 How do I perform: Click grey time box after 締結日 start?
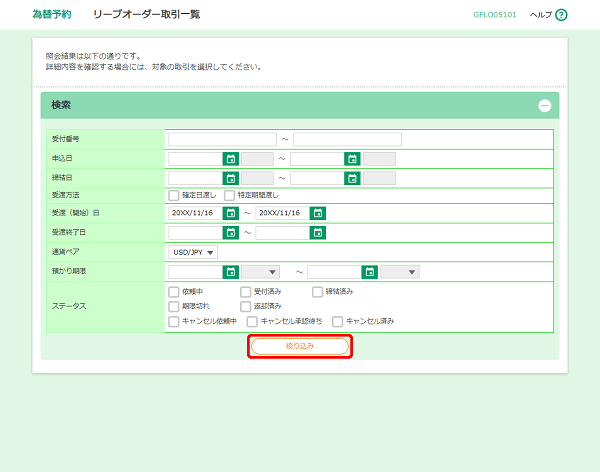click(x=258, y=178)
